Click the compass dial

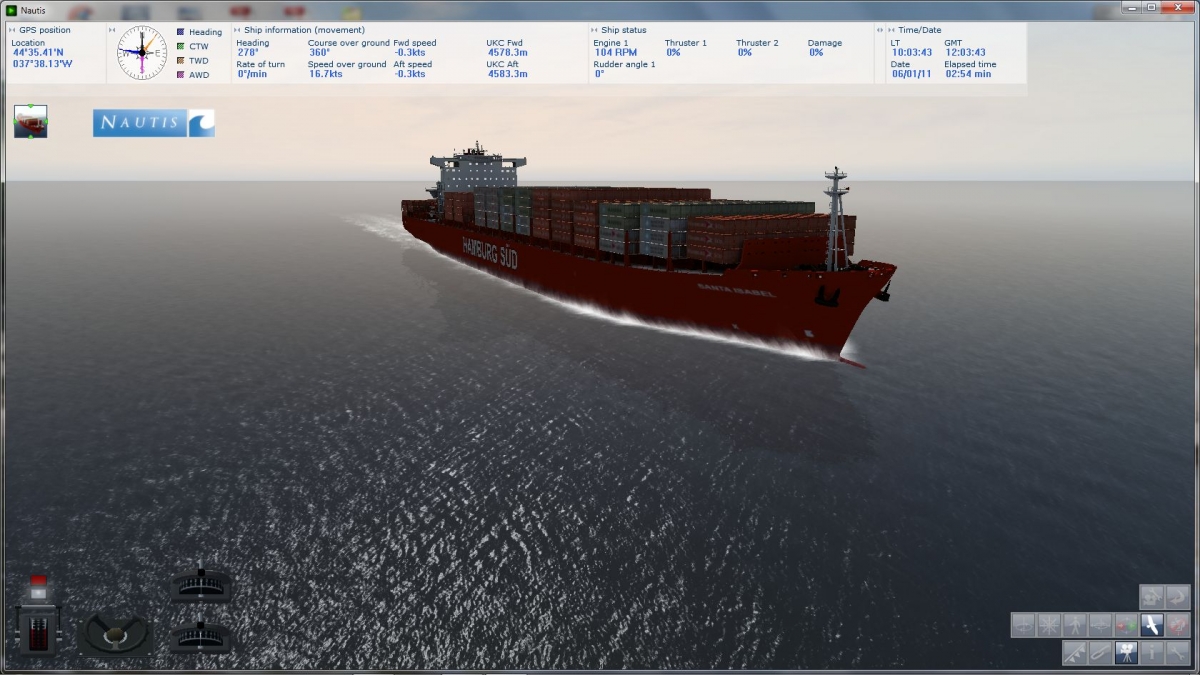click(142, 53)
